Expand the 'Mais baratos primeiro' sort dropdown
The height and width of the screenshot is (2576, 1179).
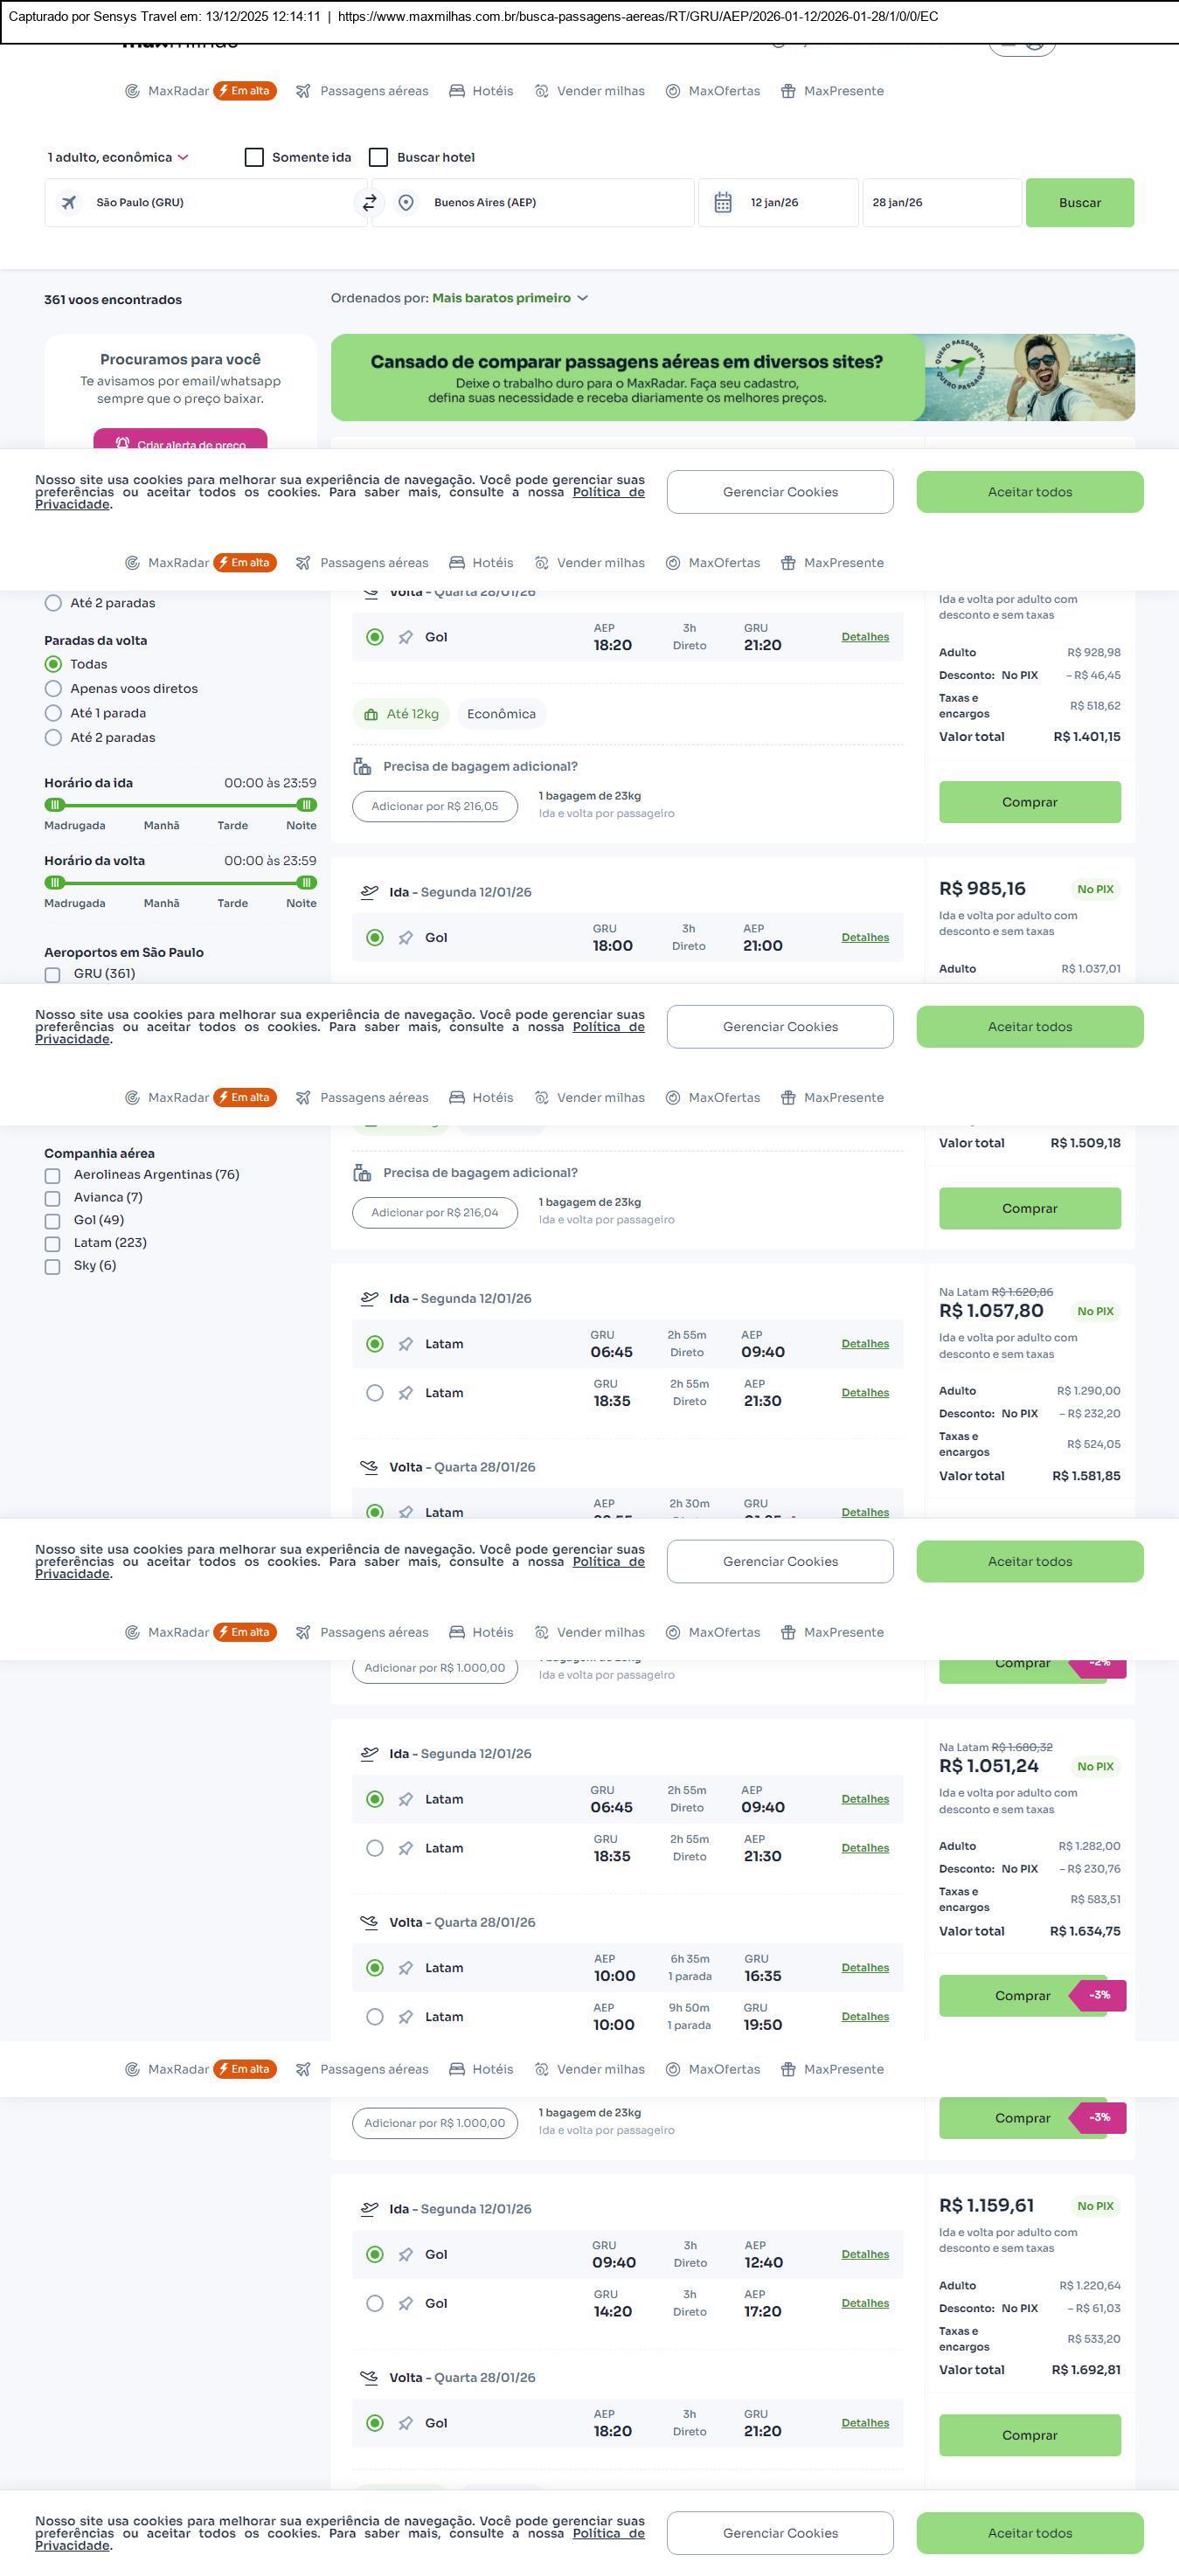point(510,298)
